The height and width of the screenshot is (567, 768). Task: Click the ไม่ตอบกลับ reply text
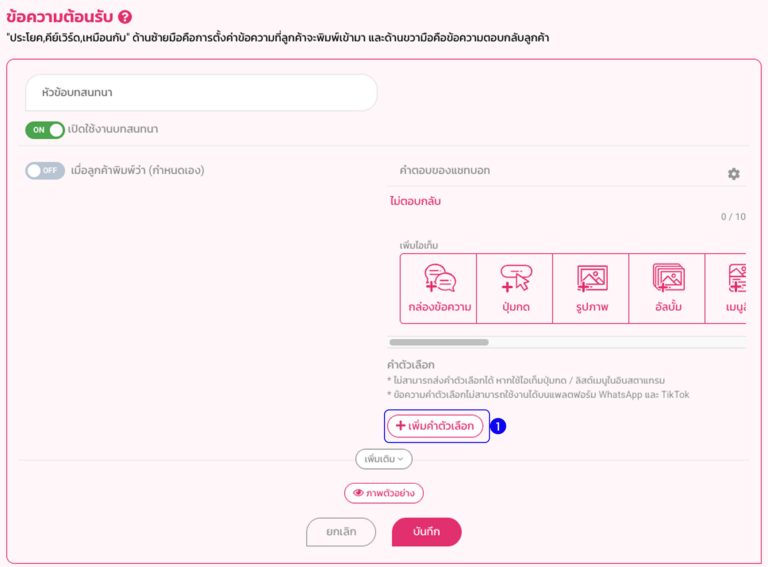coord(415,201)
